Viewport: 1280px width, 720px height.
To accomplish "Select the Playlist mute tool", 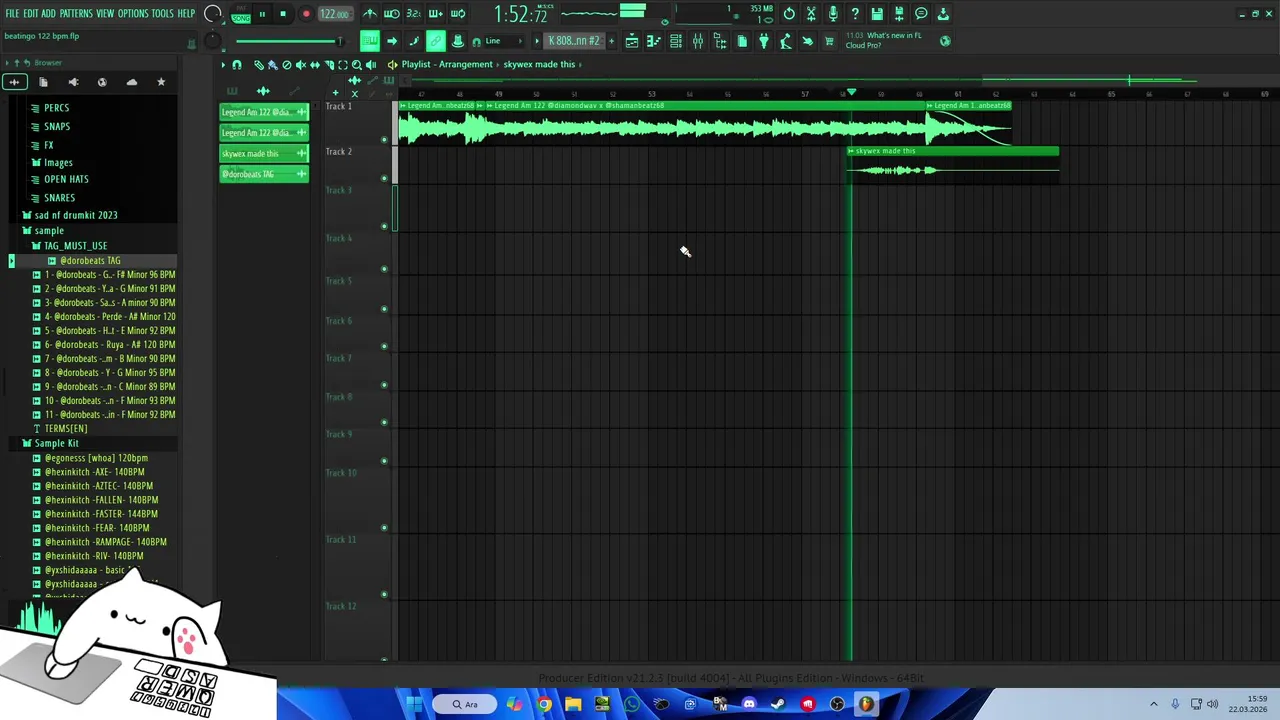I will coord(301,64).
